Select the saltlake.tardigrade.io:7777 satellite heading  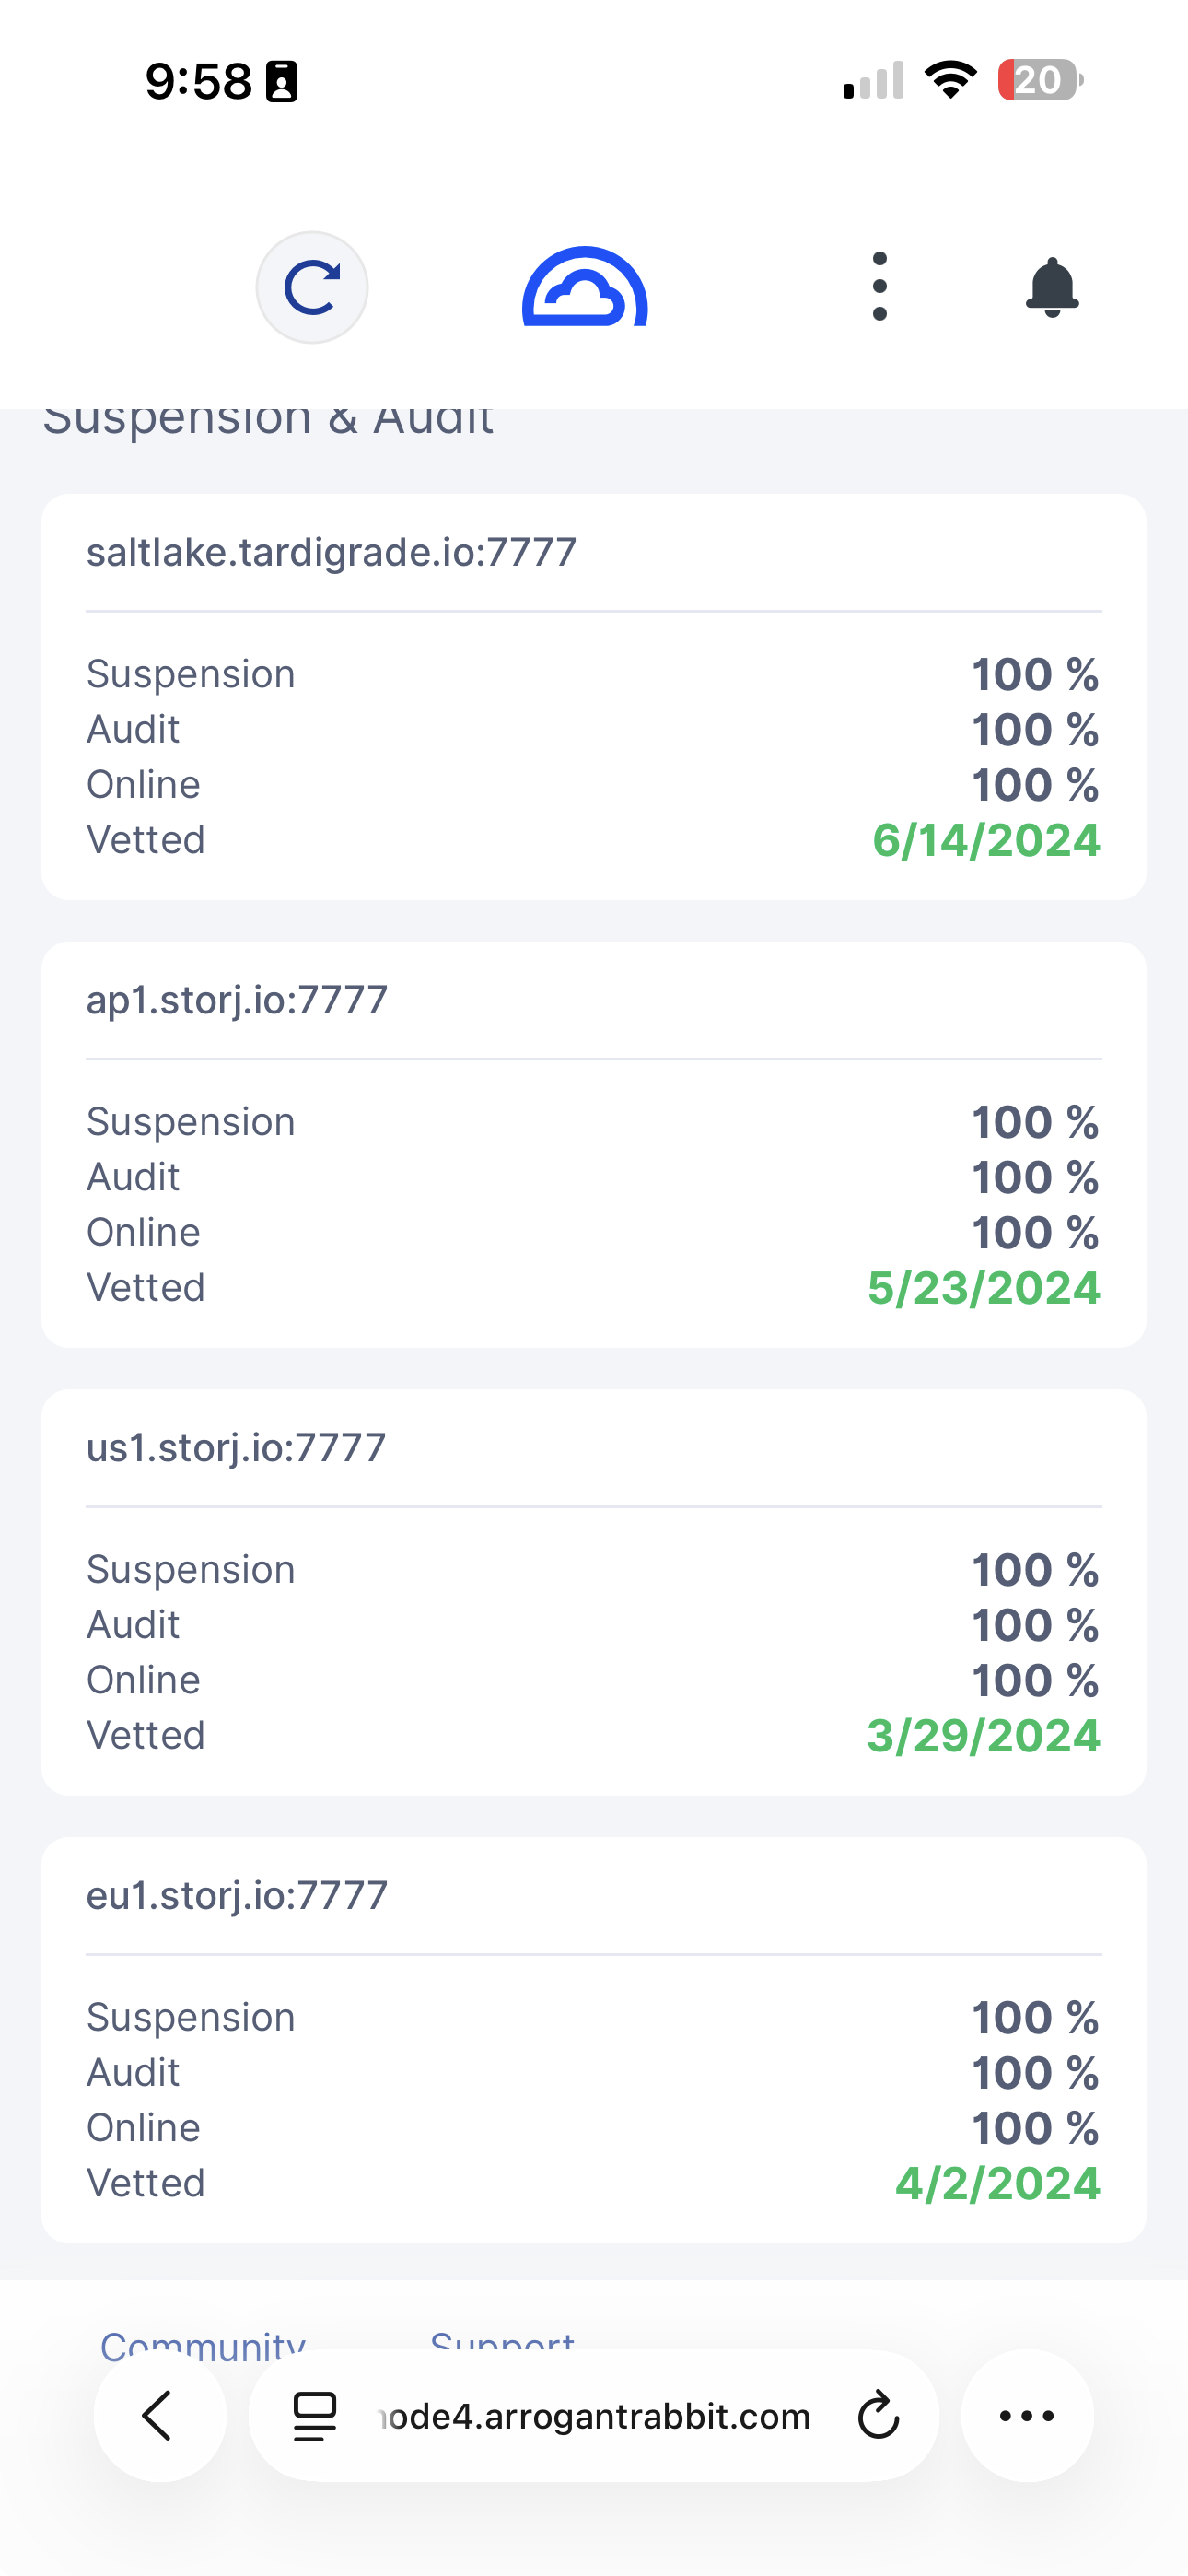pos(331,552)
